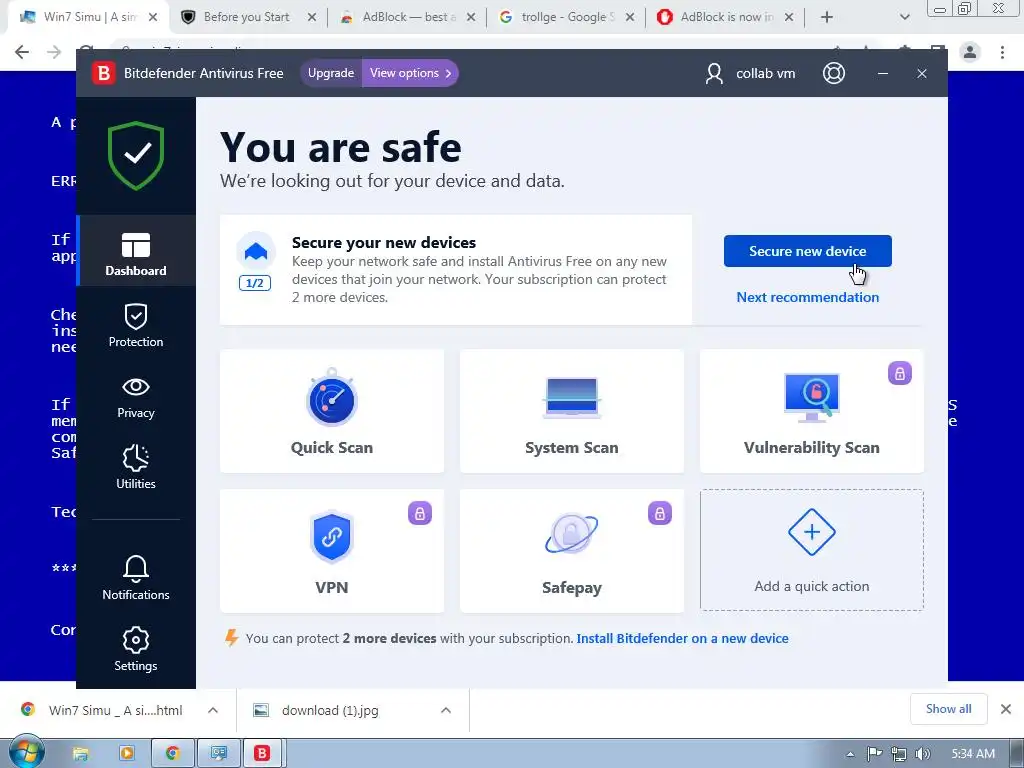Click the 1/2 recommendation counter
This screenshot has width=1024, height=768.
point(255,283)
